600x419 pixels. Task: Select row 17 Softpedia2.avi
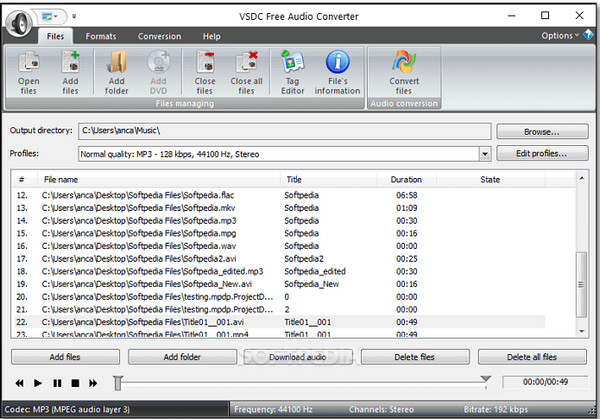click(279, 259)
